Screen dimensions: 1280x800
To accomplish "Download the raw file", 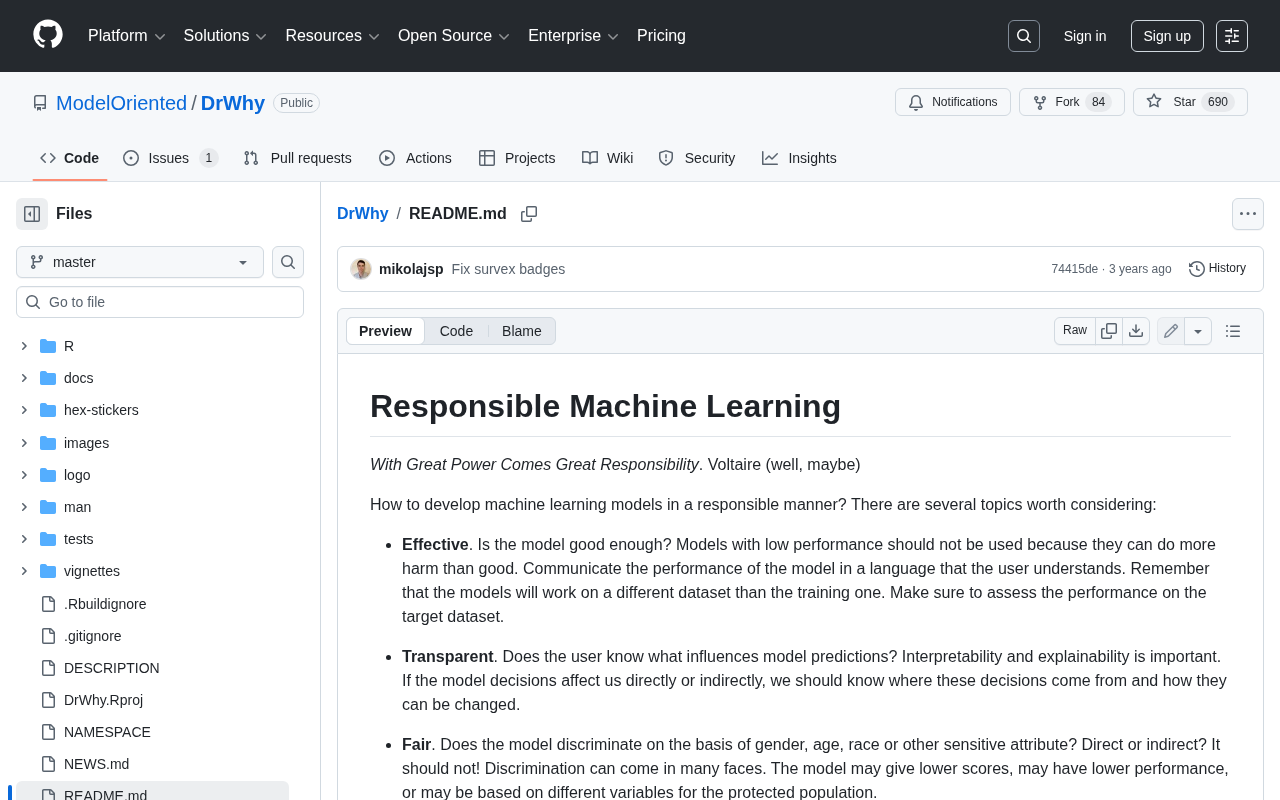I will [1136, 331].
